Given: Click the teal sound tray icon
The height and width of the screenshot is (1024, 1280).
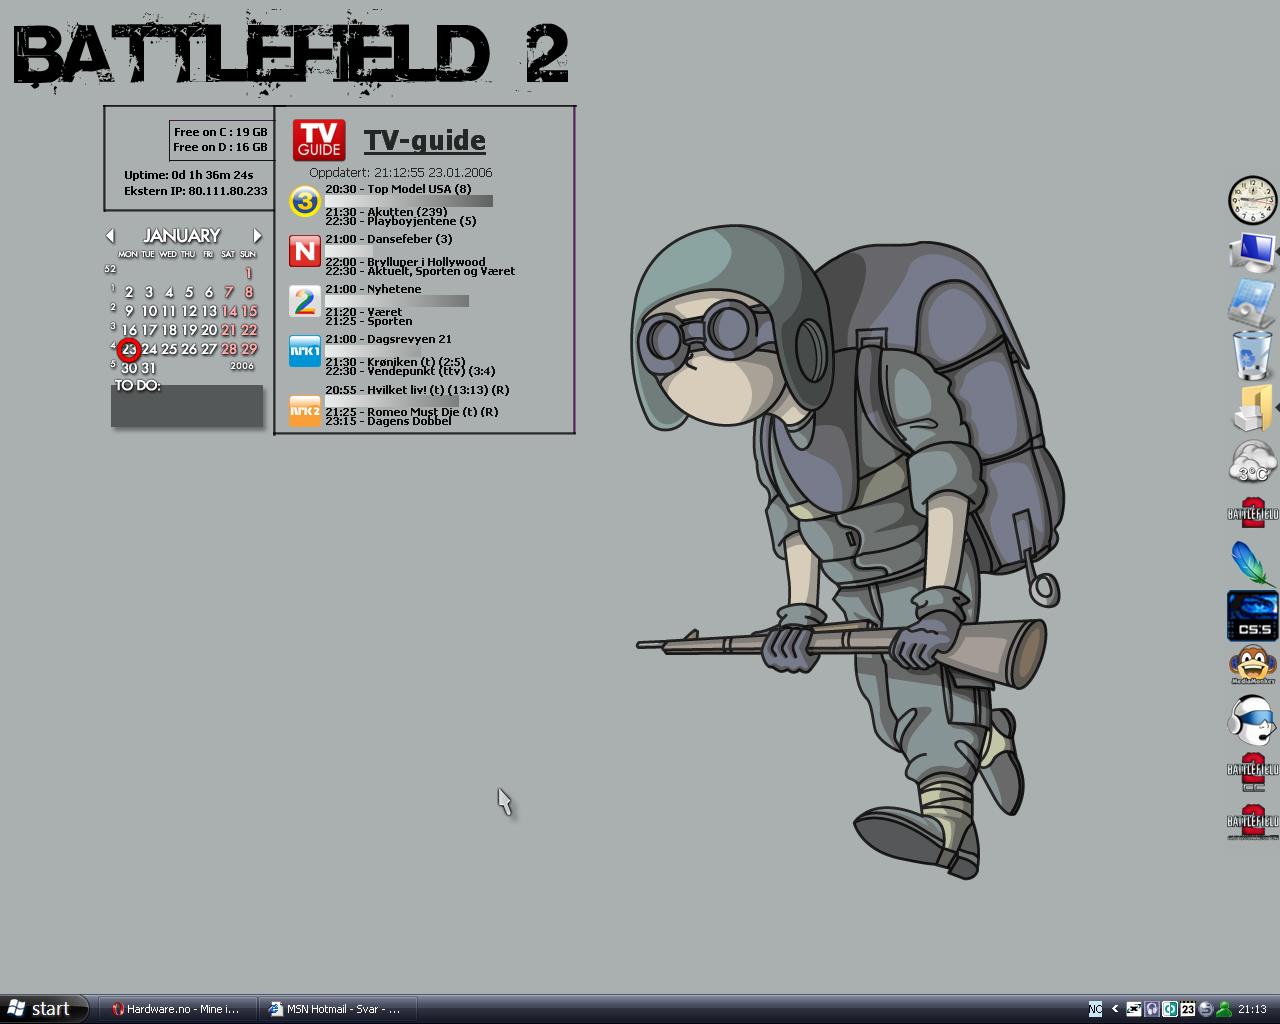Looking at the screenshot, I should coord(1169,1009).
